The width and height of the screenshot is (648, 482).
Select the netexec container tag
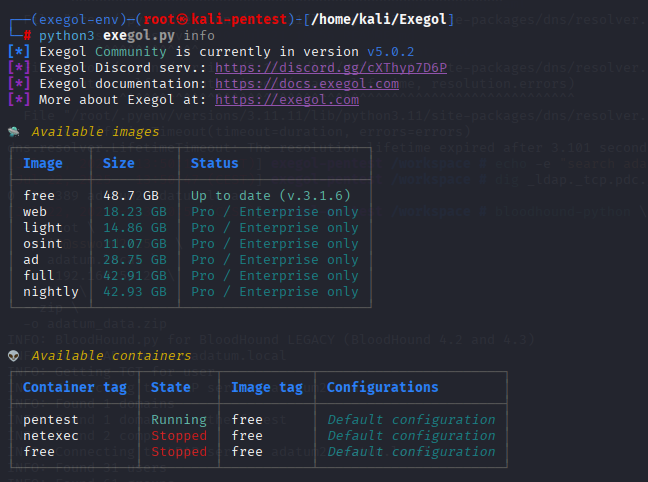[x=51, y=436]
